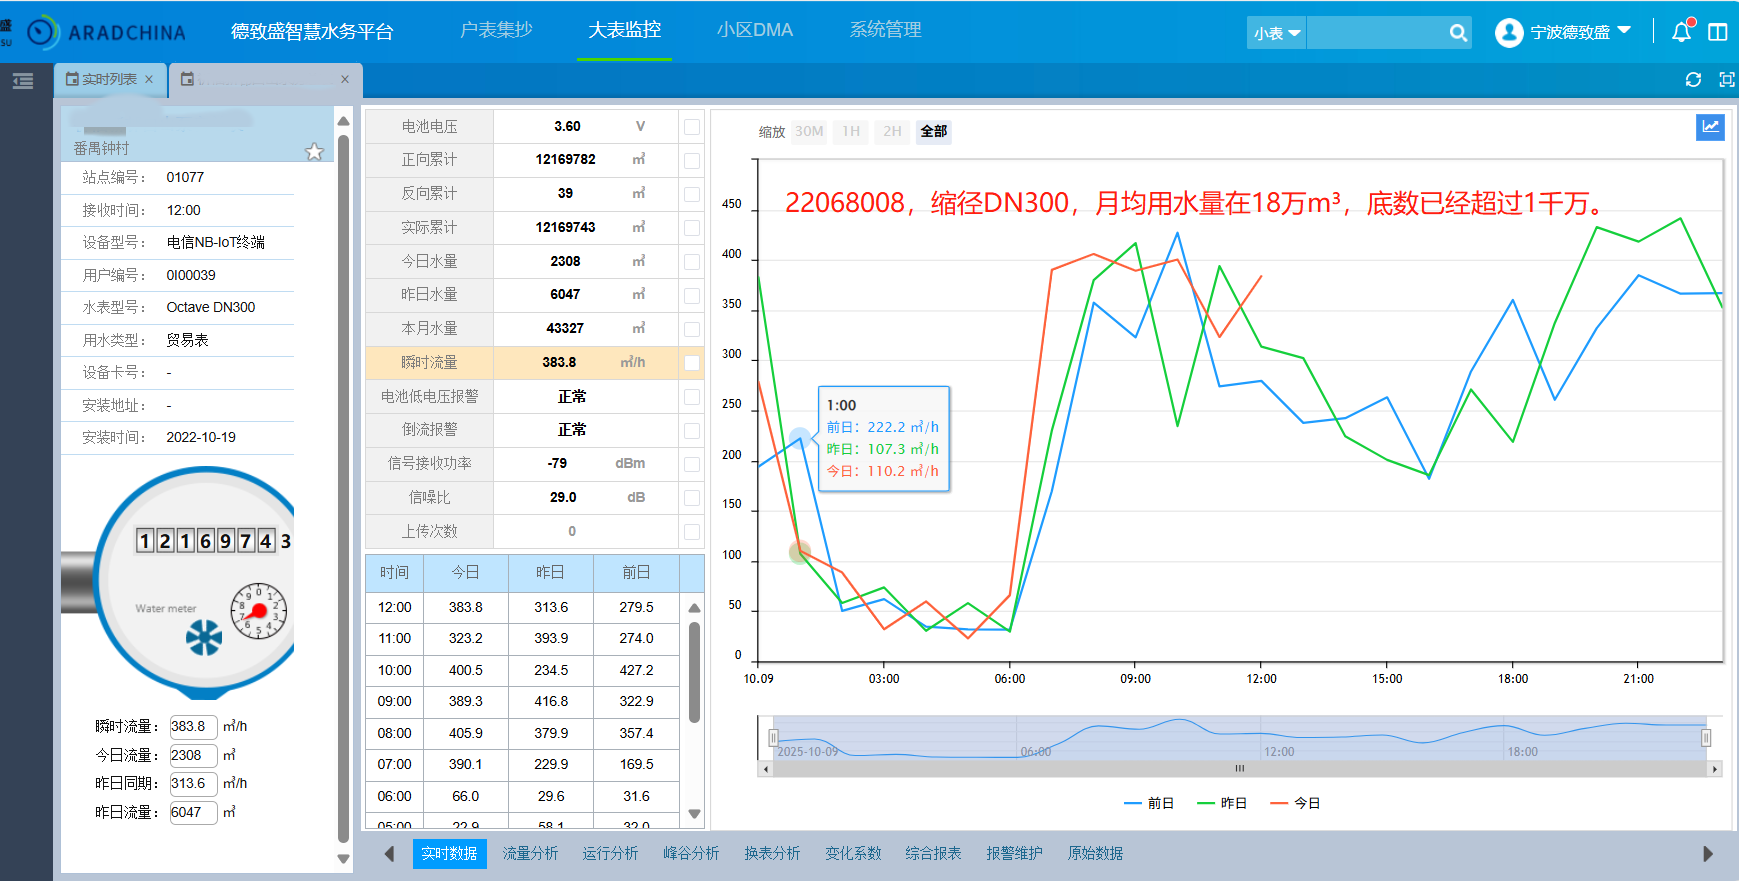The height and width of the screenshot is (881, 1739).
Task: Switch to the 小区DMA menu
Action: tap(754, 30)
